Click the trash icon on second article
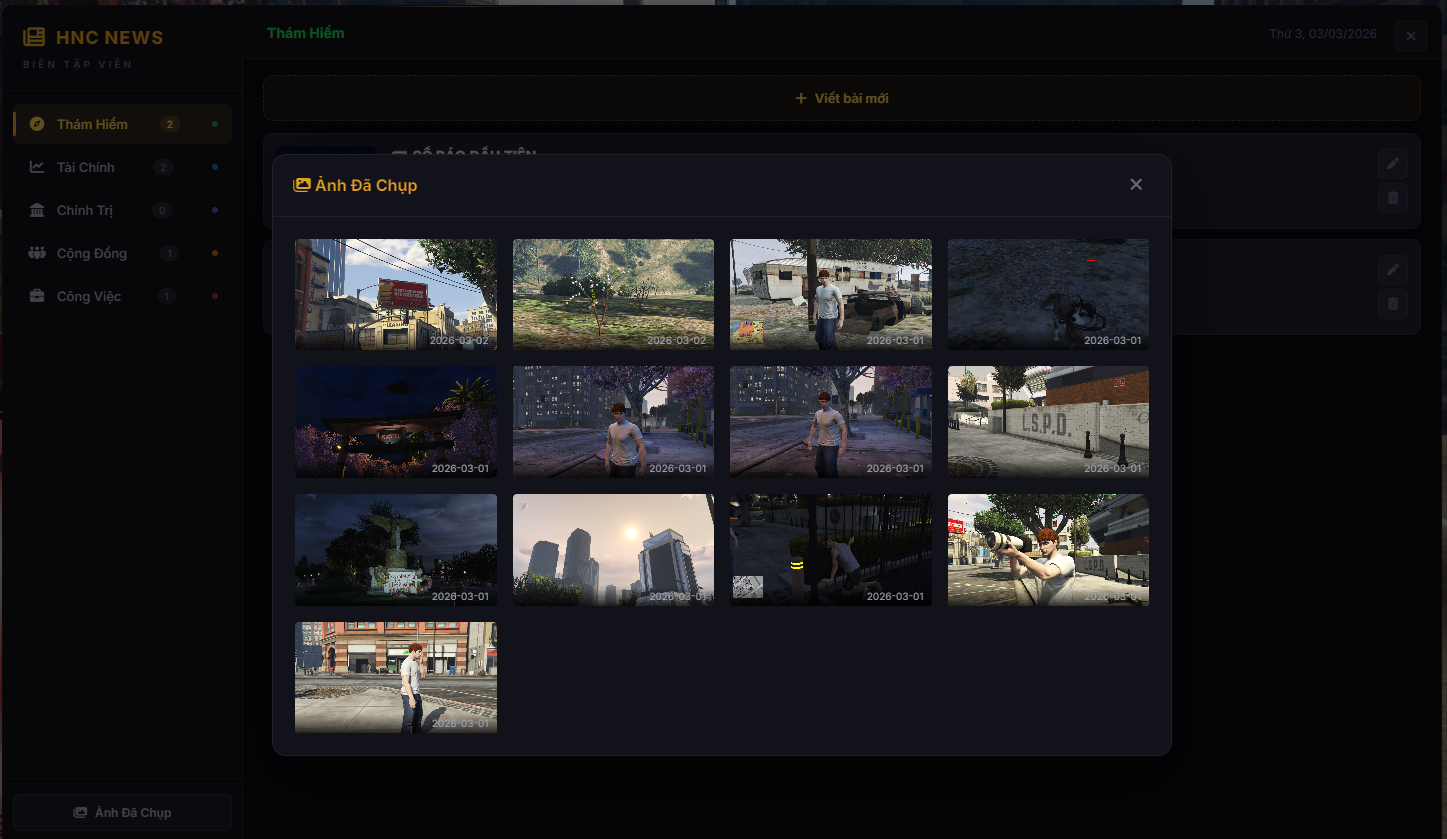The width and height of the screenshot is (1447, 839). point(1393,304)
